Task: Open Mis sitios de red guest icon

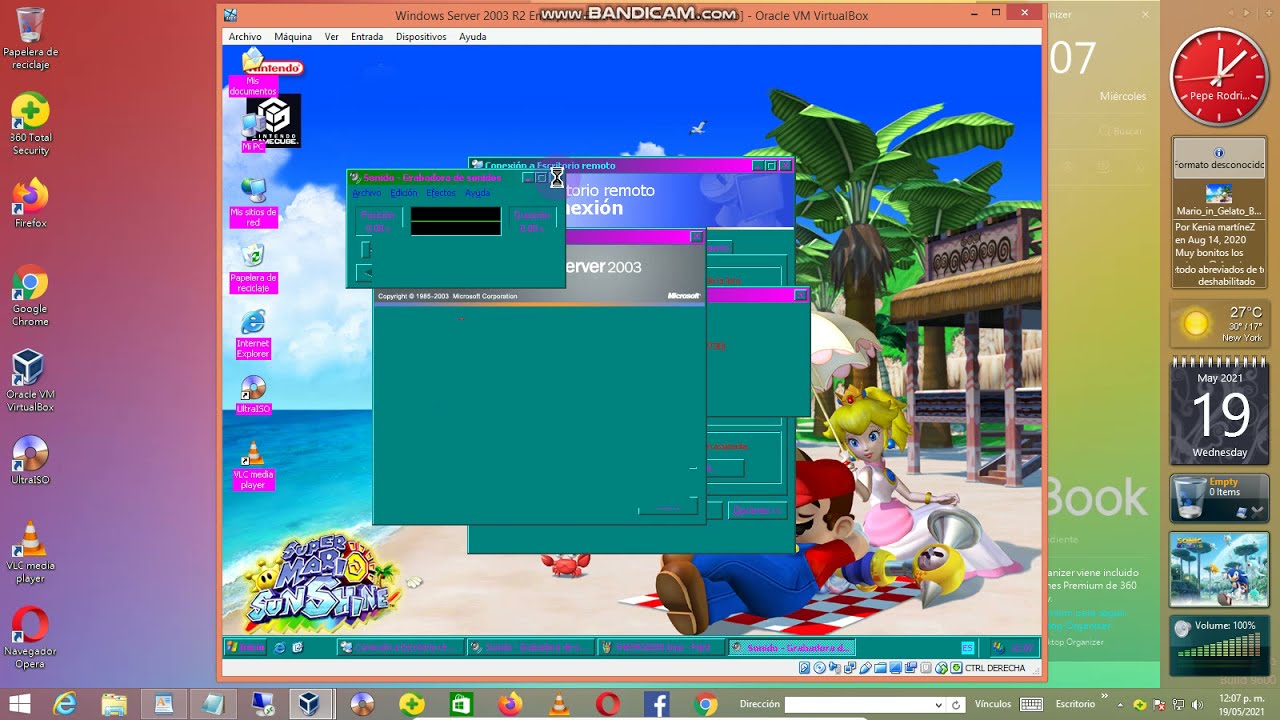Action: [x=253, y=202]
